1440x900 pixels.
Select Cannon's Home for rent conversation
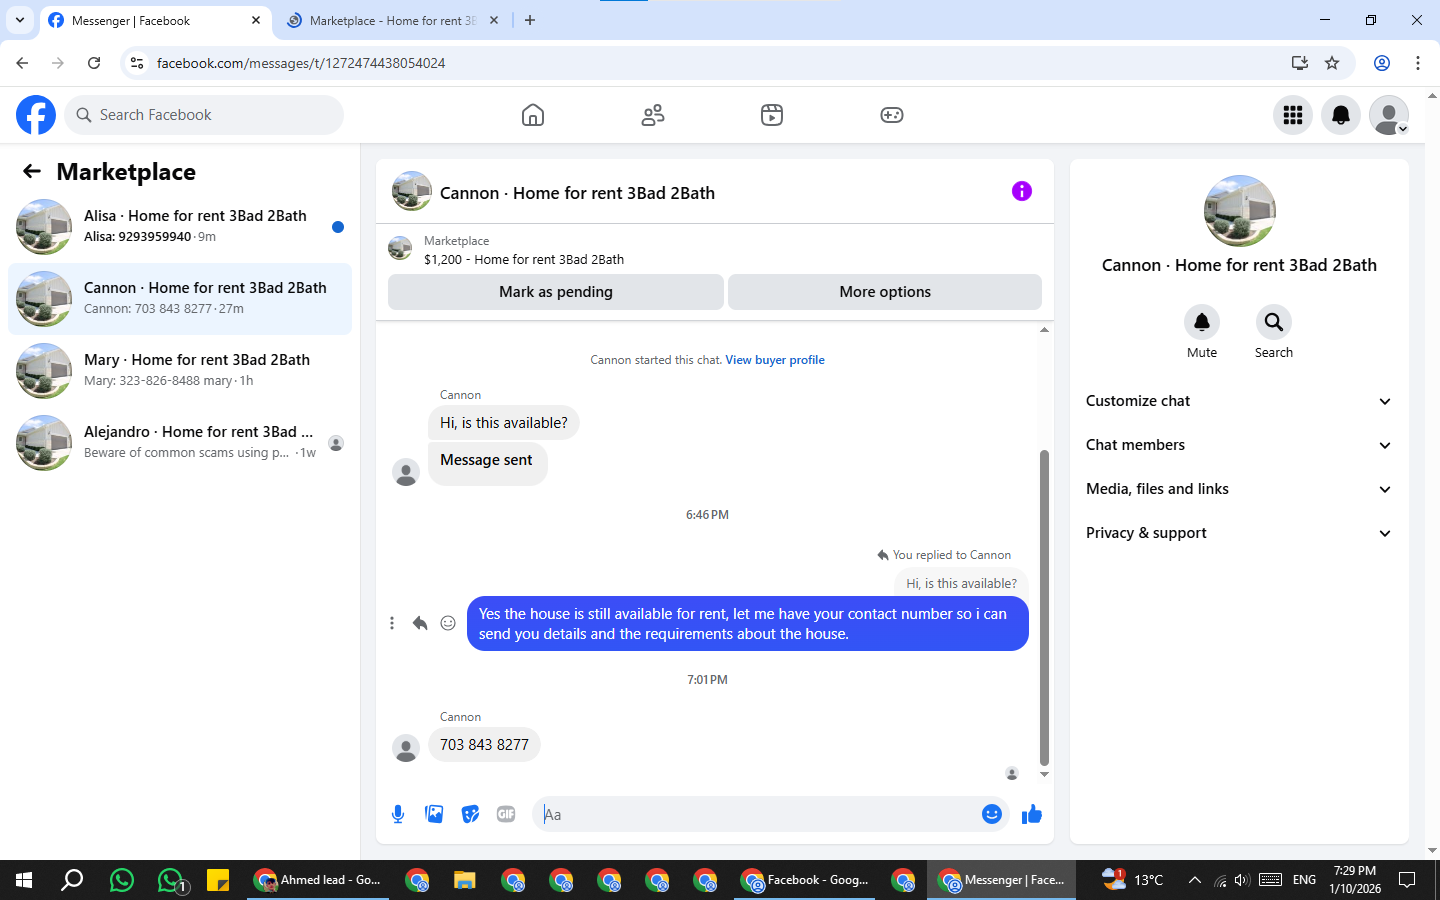[x=180, y=299]
